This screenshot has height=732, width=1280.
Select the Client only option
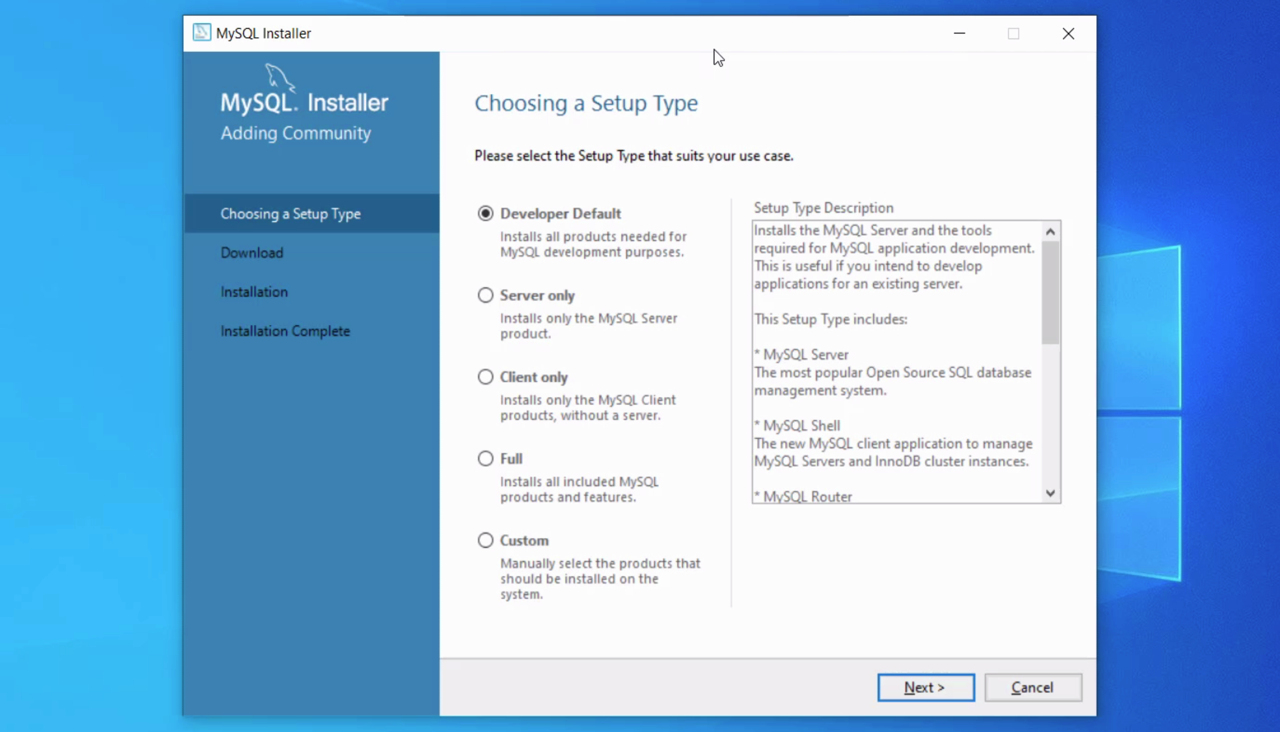(x=486, y=377)
